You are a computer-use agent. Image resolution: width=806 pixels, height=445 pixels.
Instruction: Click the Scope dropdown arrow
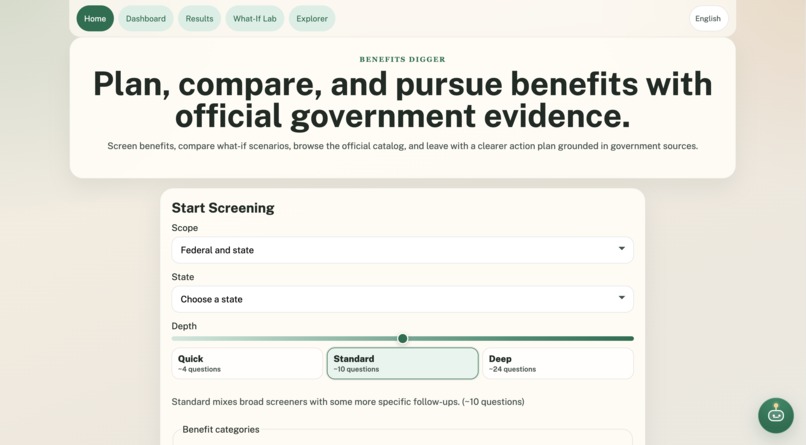621,249
